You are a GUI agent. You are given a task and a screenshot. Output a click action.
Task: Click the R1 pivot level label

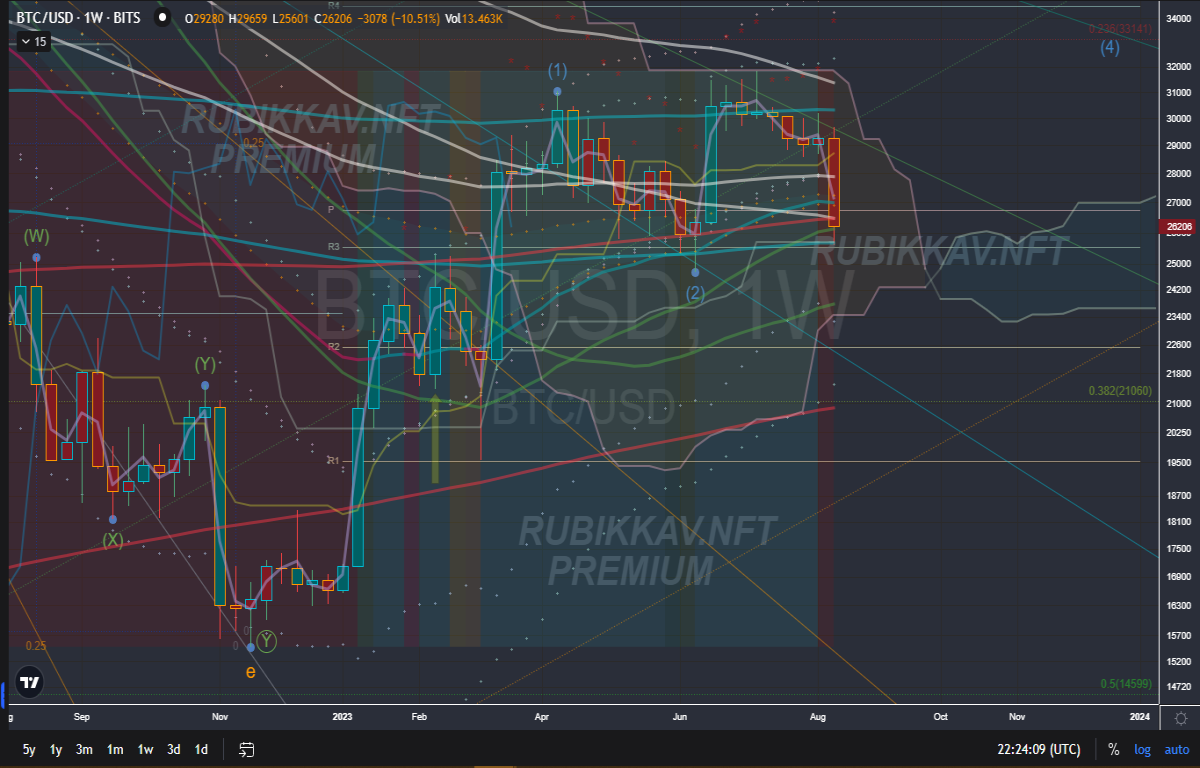click(x=334, y=460)
